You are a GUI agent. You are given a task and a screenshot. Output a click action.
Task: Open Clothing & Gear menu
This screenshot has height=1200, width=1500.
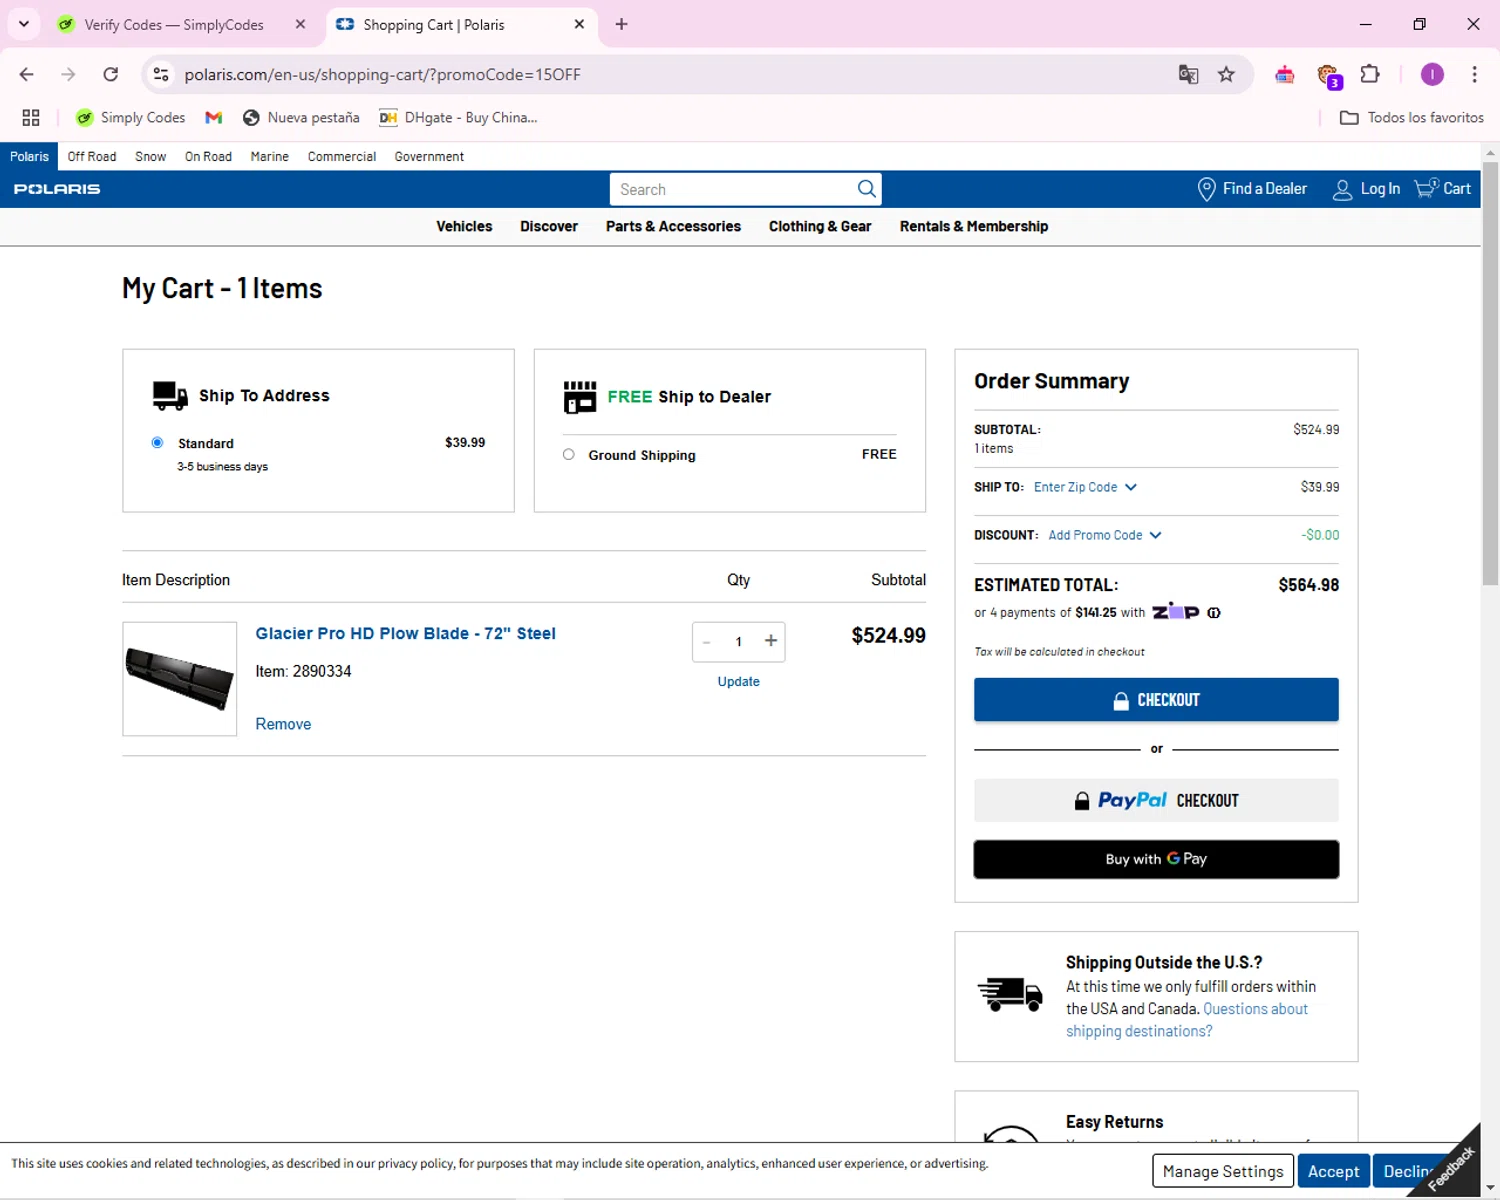point(820,226)
